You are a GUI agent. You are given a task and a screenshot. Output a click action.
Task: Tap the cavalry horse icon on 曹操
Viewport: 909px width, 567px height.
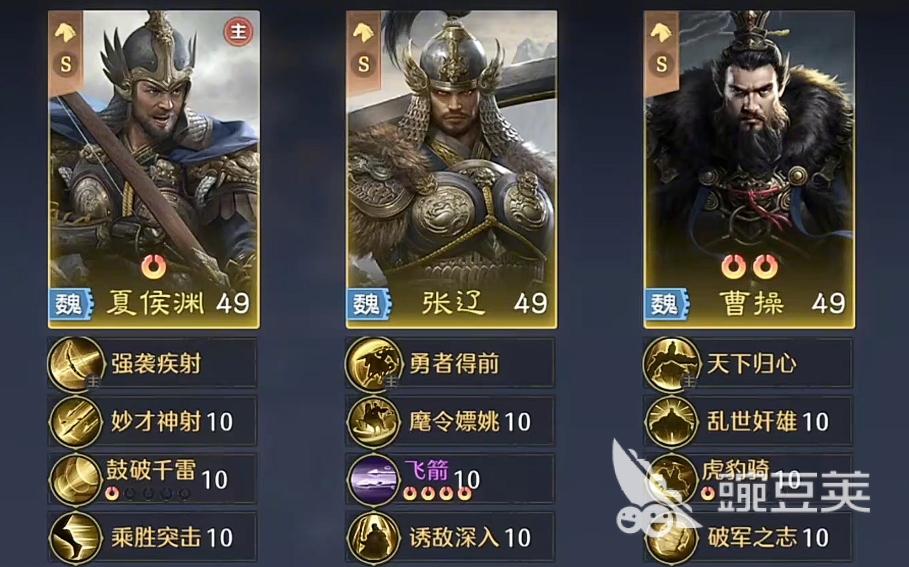coord(661,32)
